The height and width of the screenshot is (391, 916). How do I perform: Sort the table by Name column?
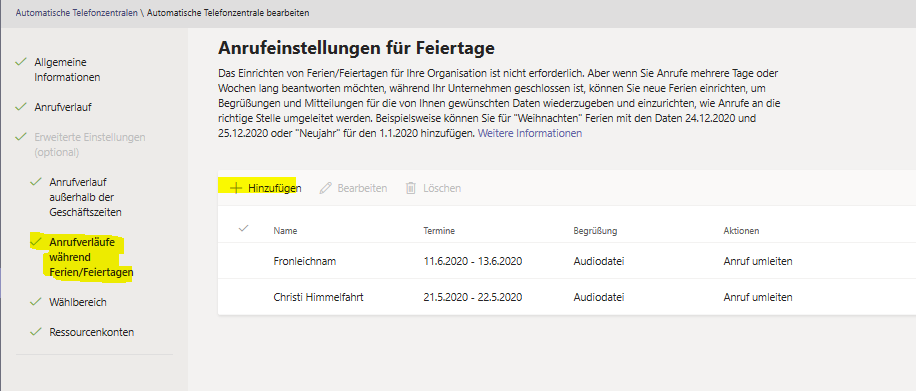click(x=285, y=231)
